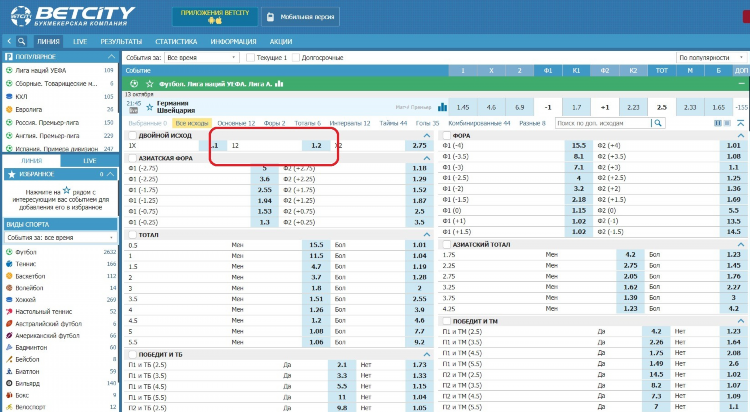This screenshot has height=412, width=750.
Task: Open the По популярности sort dropdown
Action: 711,57
